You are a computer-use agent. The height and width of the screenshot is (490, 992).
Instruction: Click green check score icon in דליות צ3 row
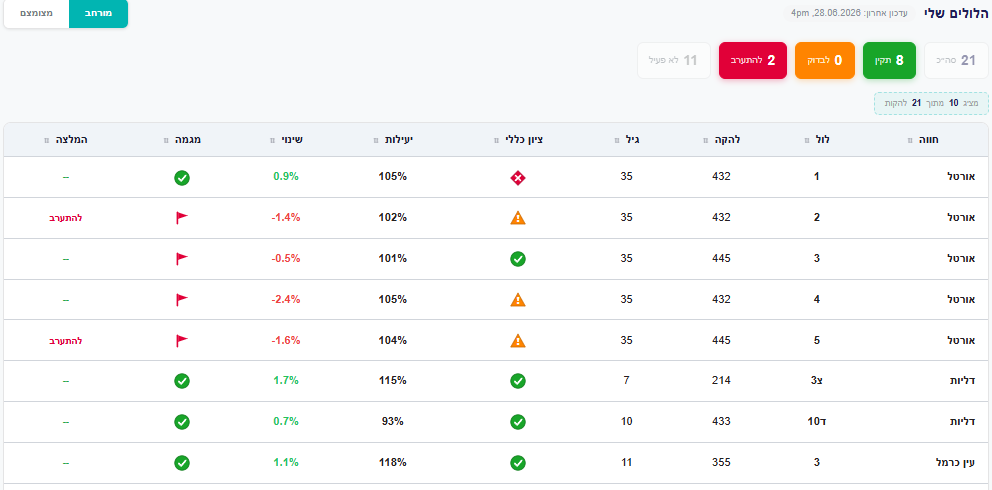(x=518, y=381)
